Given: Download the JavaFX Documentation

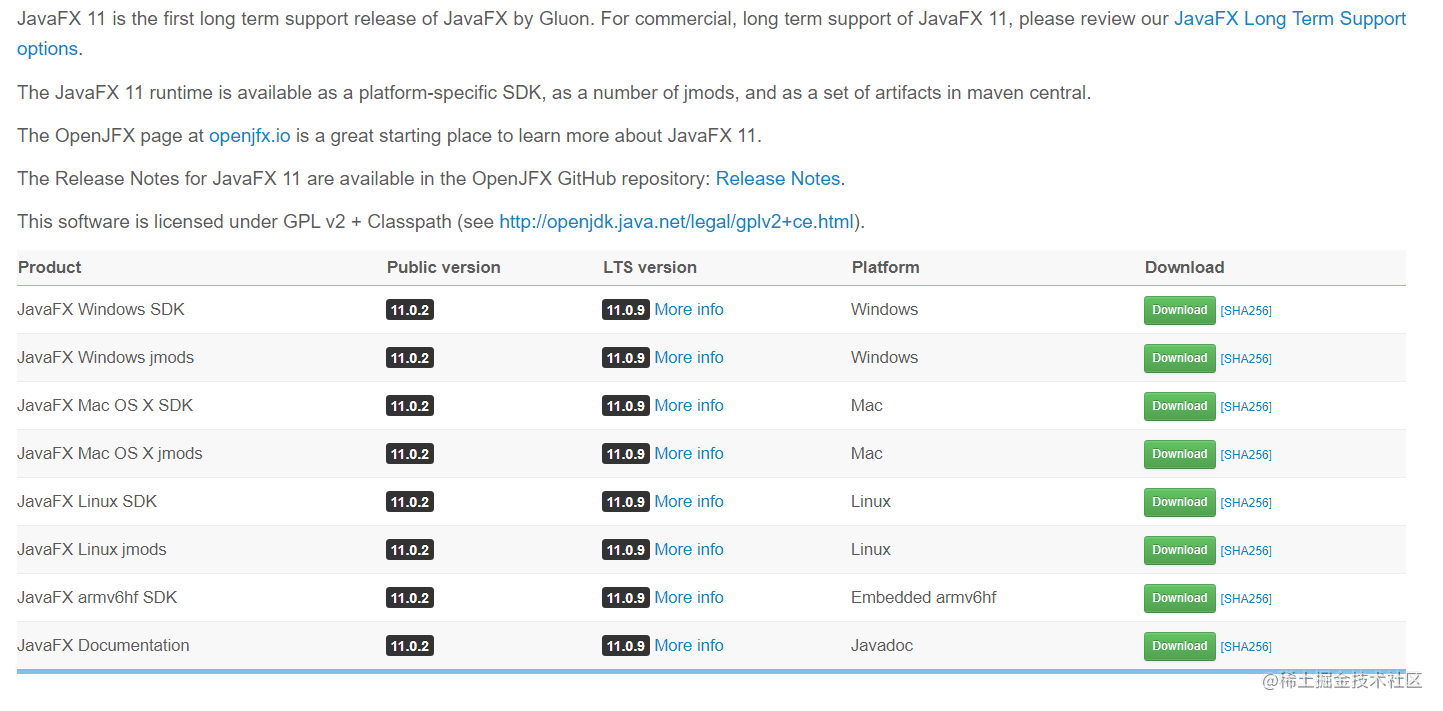Looking at the screenshot, I should [x=1179, y=646].
